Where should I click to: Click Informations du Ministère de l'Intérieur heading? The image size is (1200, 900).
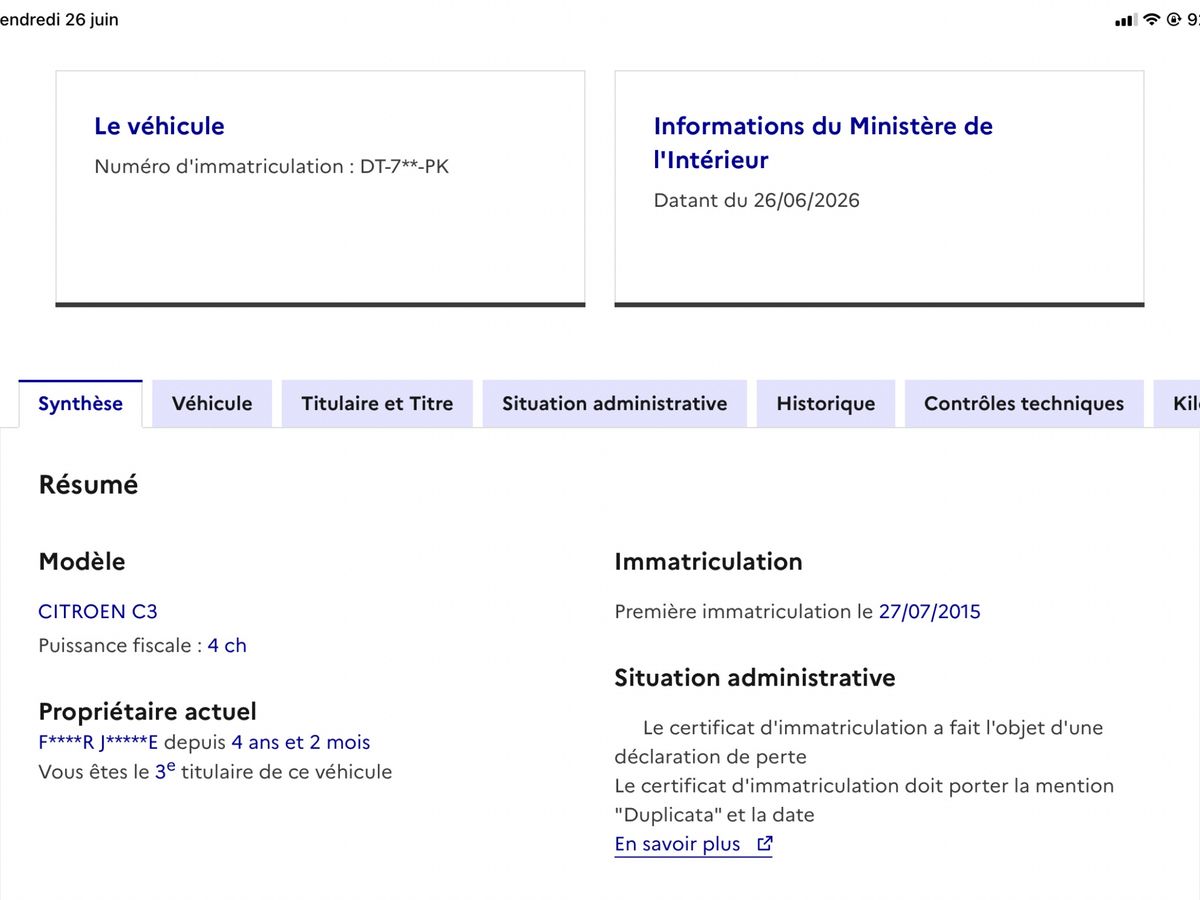tap(823, 143)
